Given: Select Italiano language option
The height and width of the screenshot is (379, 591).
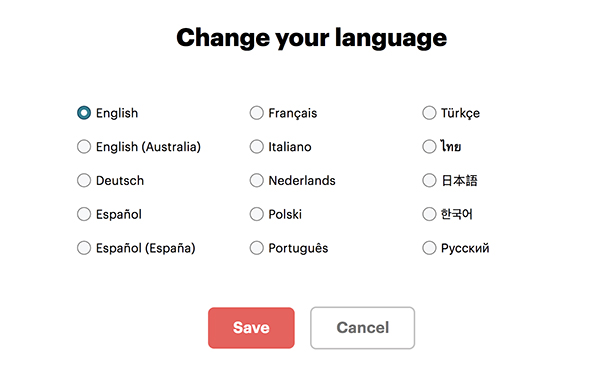Looking at the screenshot, I should pyautogui.click(x=256, y=147).
